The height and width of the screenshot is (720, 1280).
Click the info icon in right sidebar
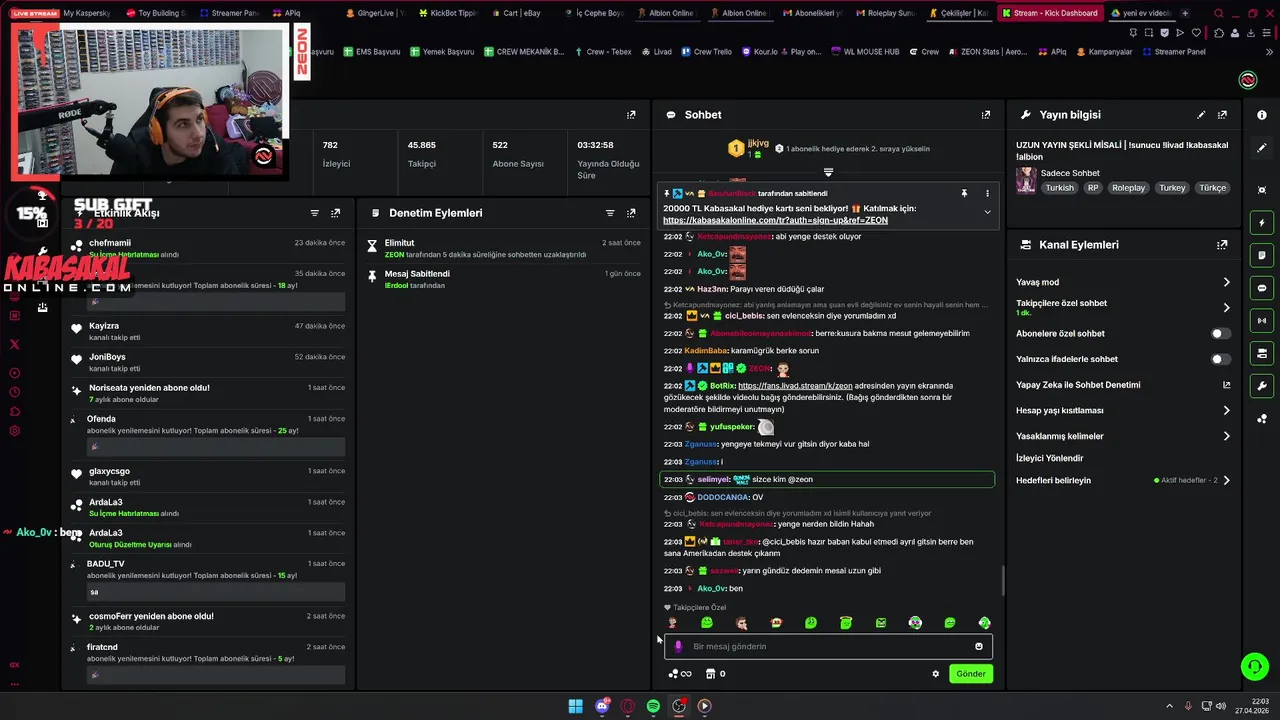click(1262, 115)
